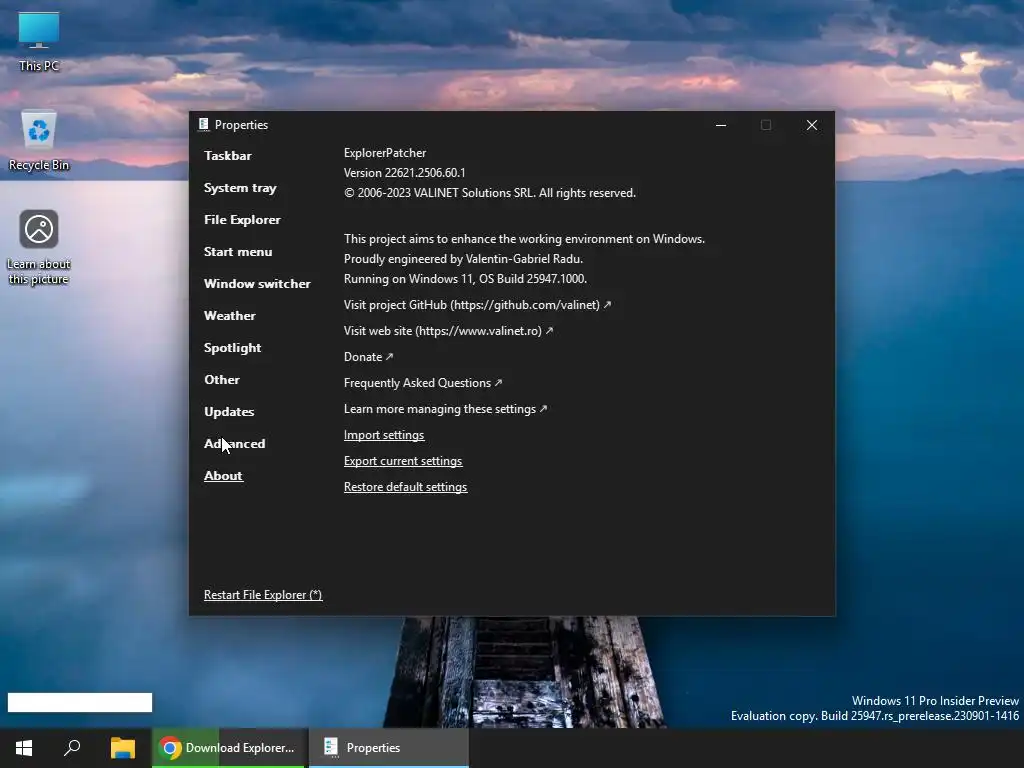Click the VALINET Solutions copyright line
The width and height of the screenshot is (1024, 768).
pyautogui.click(x=490, y=193)
